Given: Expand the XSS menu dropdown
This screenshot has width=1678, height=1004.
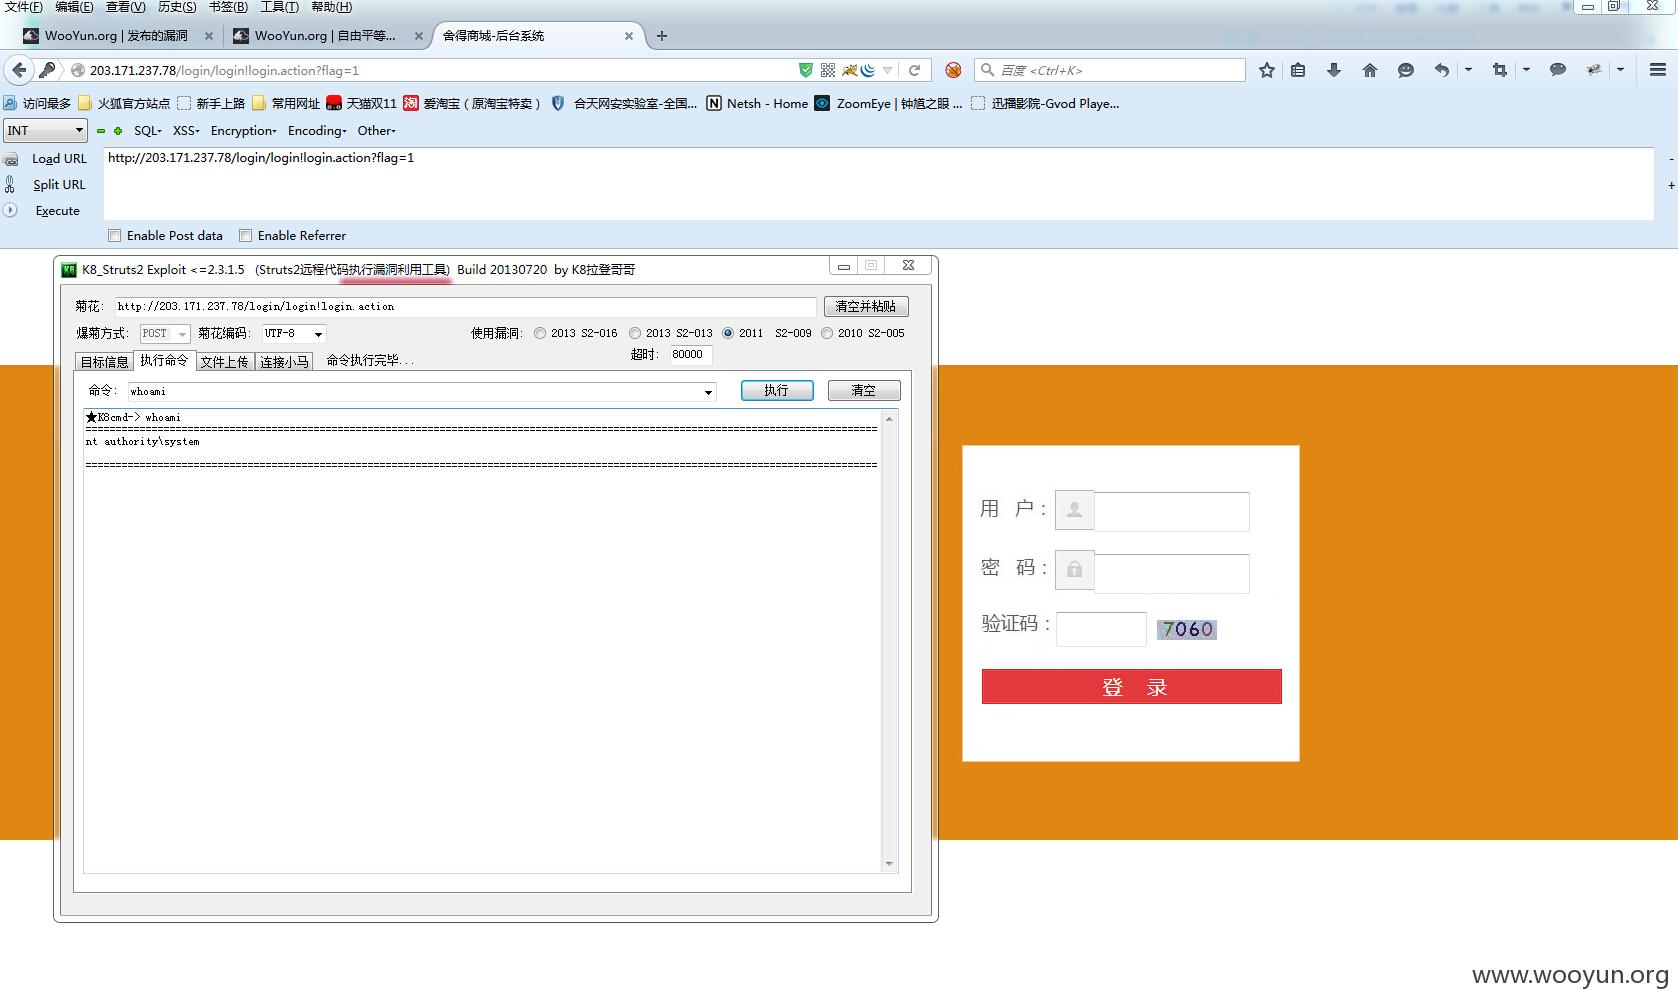Looking at the screenshot, I should pos(186,131).
